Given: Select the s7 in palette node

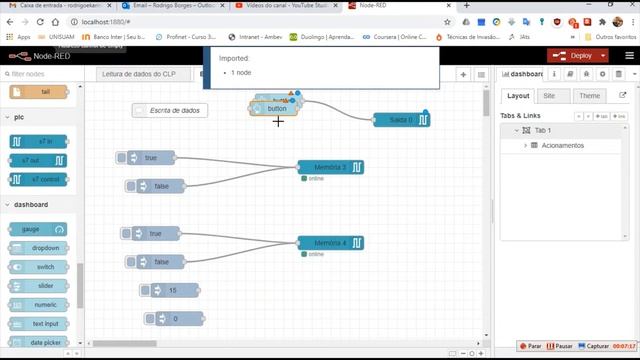Looking at the screenshot, I should point(38,142).
